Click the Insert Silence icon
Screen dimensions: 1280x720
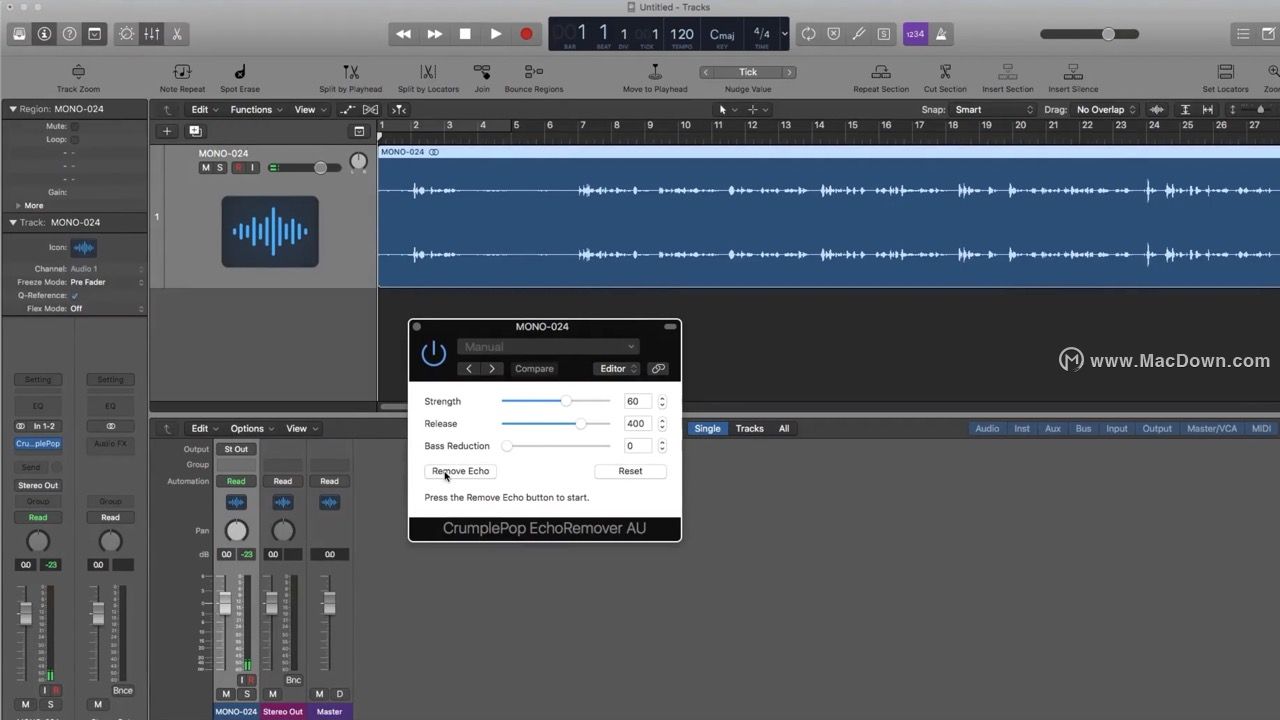pos(1073,72)
